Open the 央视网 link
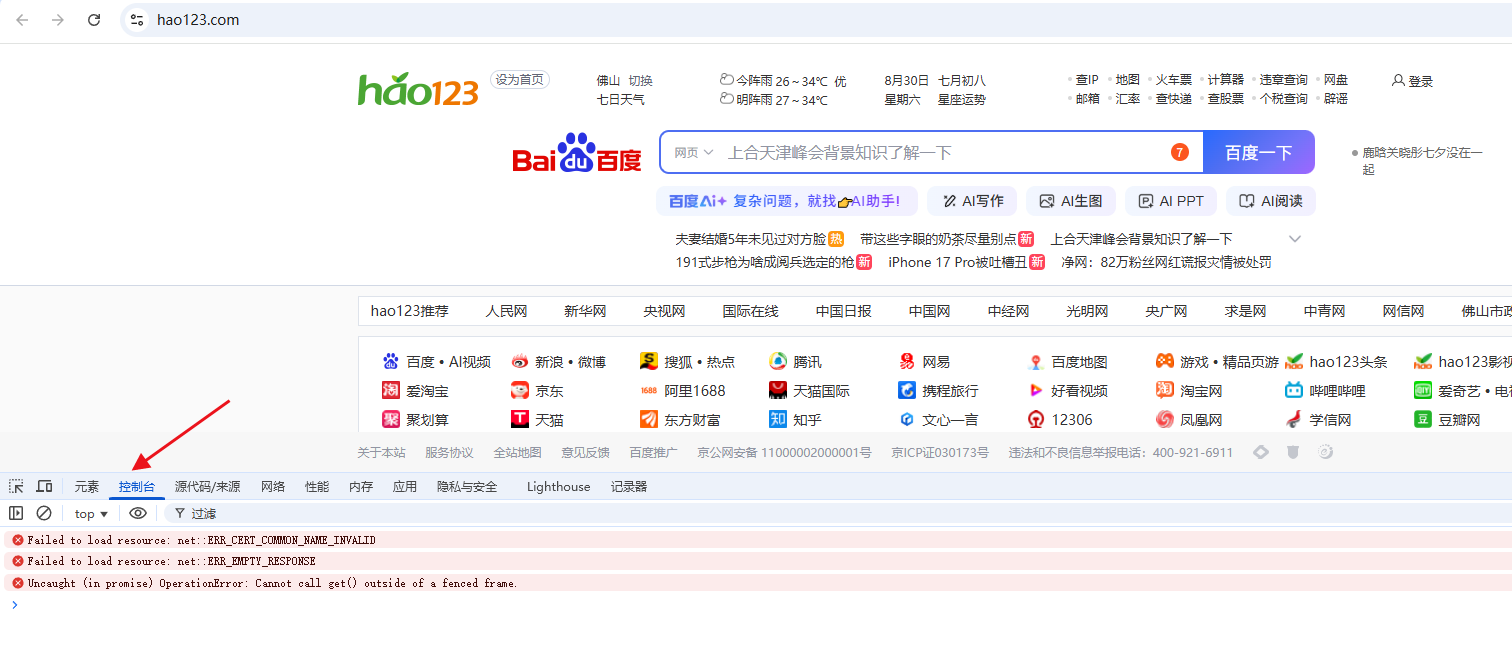The width and height of the screenshot is (1512, 671). [664, 311]
